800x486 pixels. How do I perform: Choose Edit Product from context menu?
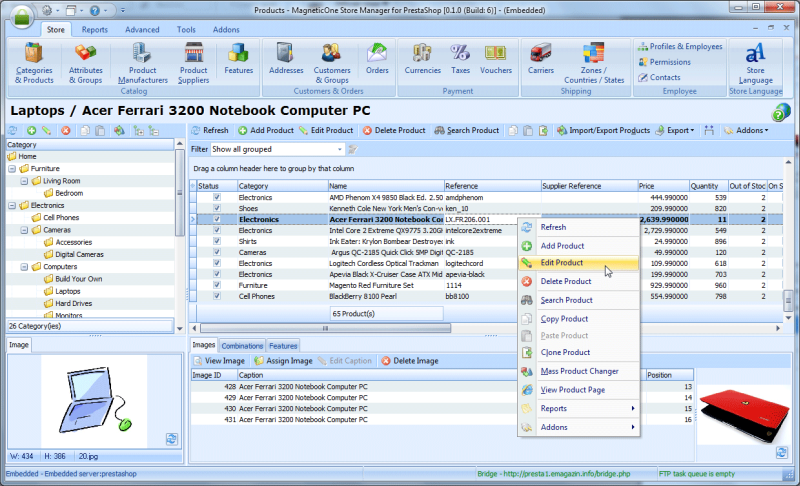tap(579, 263)
